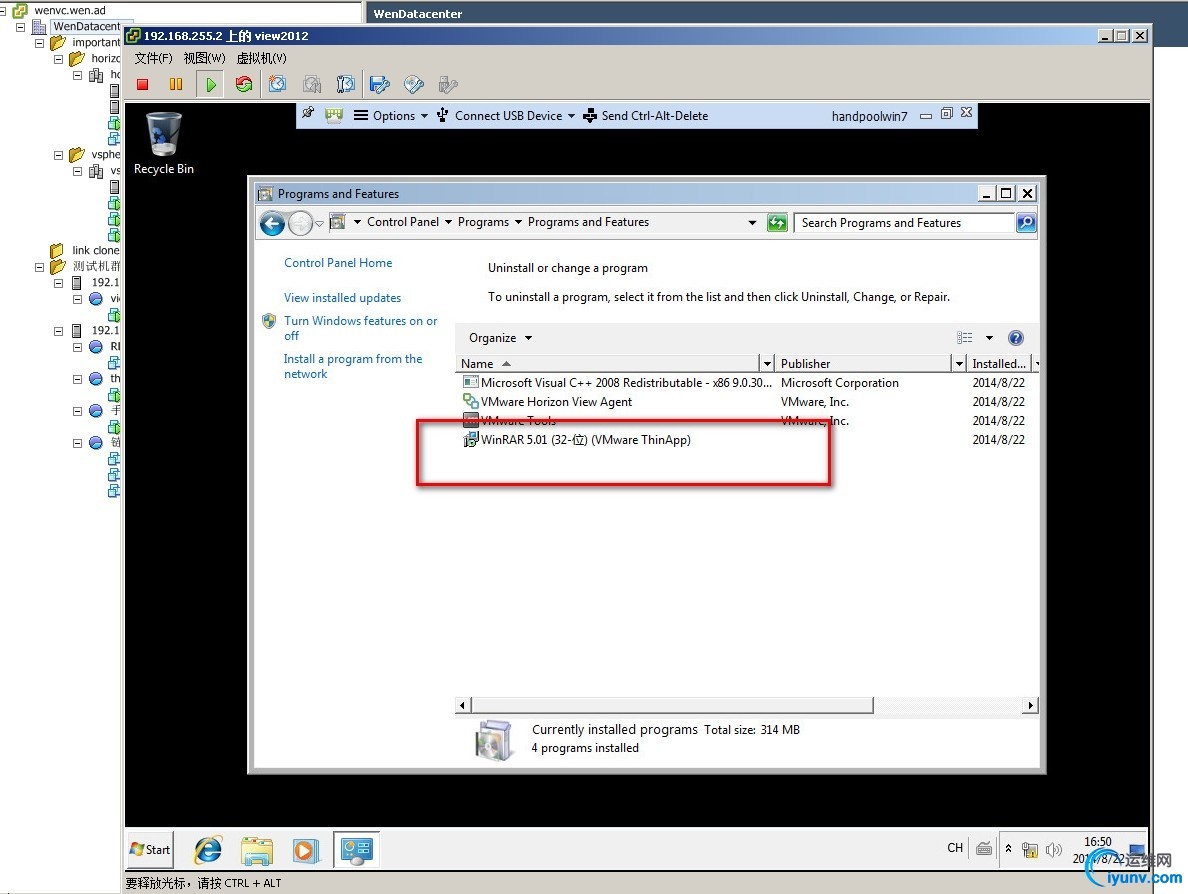Open the Publisher column filter dropdown
This screenshot has width=1188, height=894.
pyautogui.click(x=959, y=364)
